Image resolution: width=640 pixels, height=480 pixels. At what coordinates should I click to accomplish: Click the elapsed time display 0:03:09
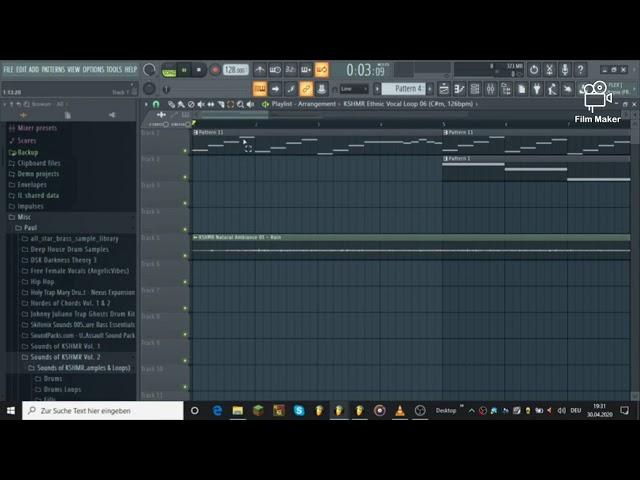click(366, 70)
